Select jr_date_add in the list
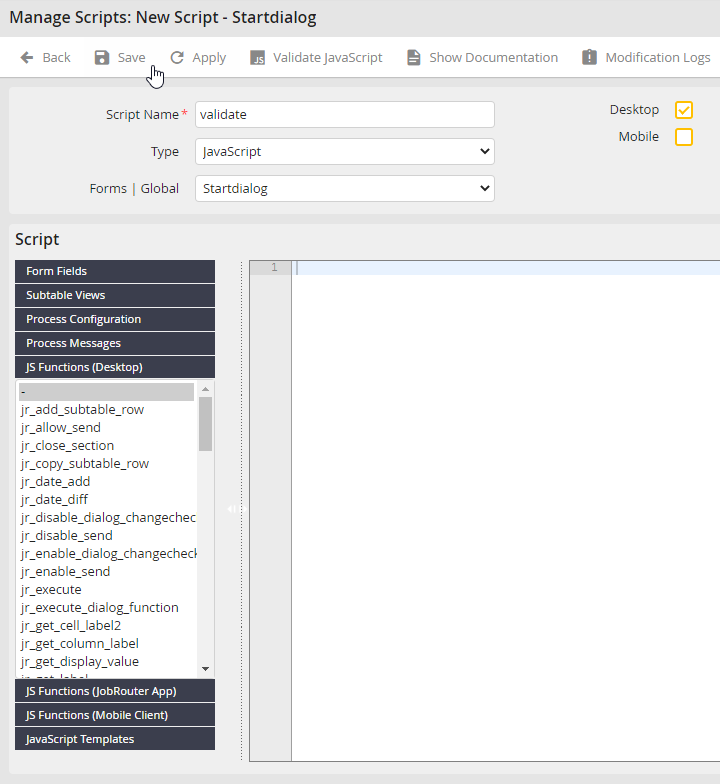 (106, 482)
